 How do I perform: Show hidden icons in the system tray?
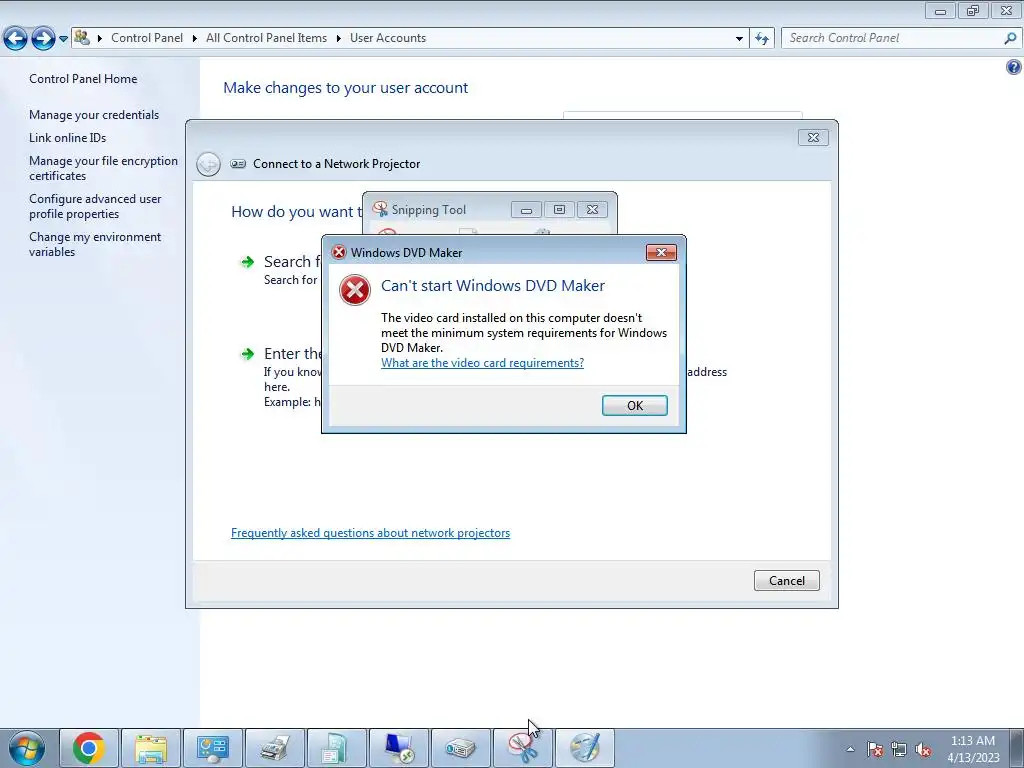(x=850, y=749)
